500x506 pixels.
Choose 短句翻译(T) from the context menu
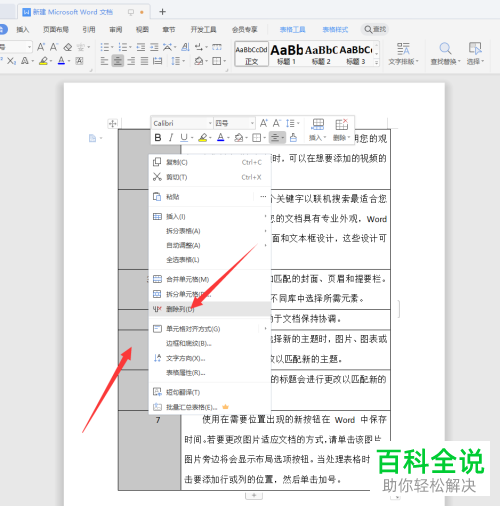tap(209, 392)
